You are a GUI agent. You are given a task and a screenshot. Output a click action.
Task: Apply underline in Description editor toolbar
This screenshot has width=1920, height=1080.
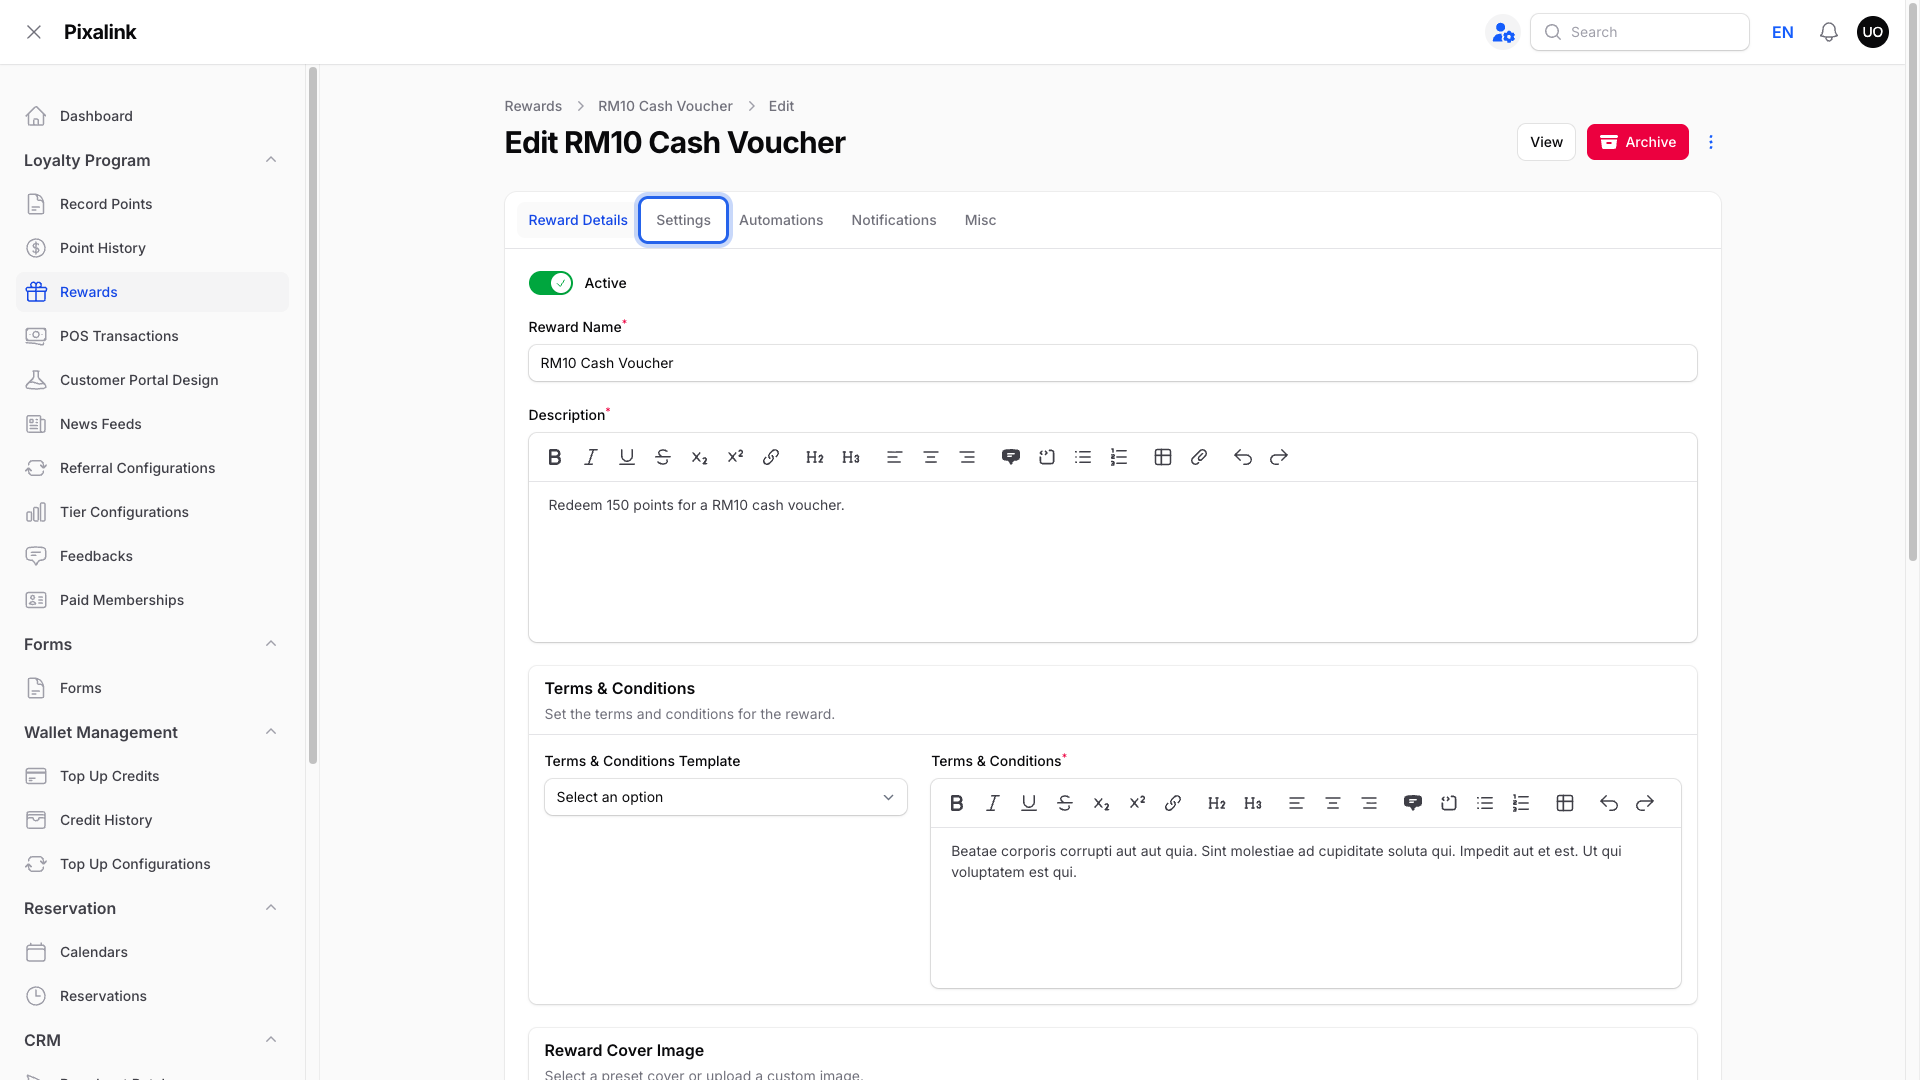(627, 457)
